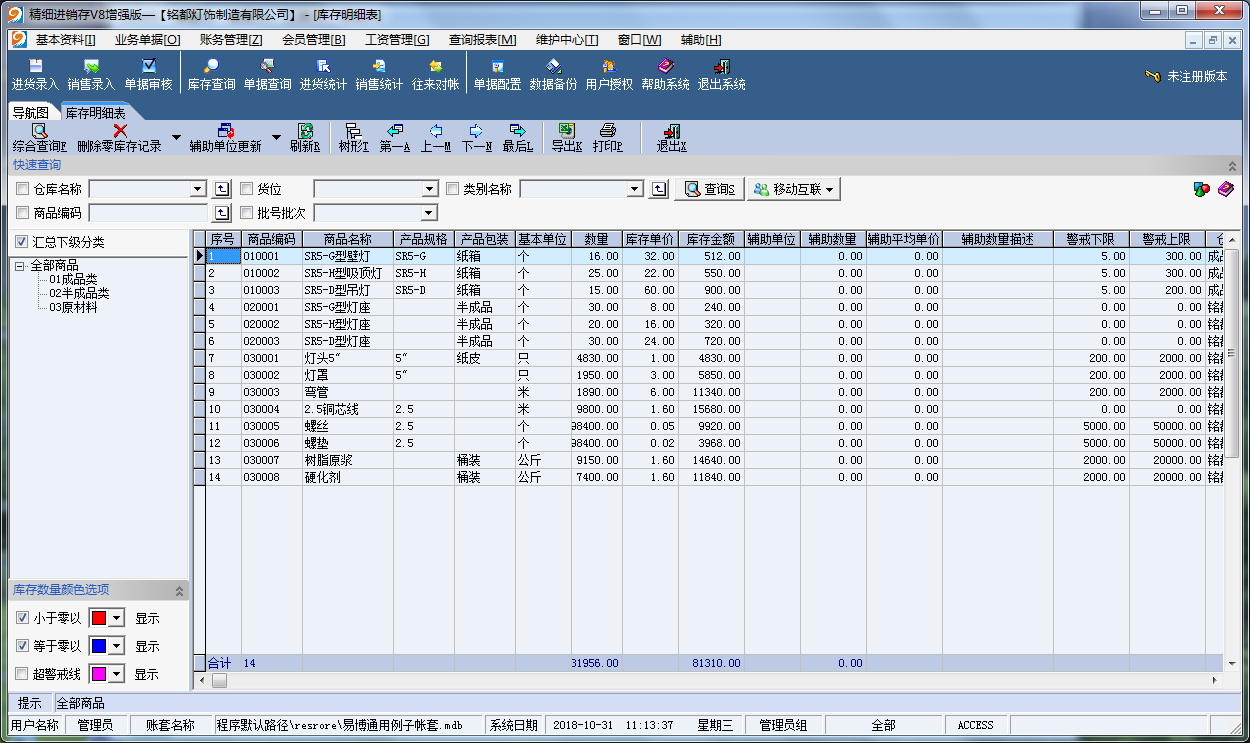This screenshot has width=1250, height=743.
Task: Collapse the 库存数量颜色选项 panel
Action: [179, 590]
